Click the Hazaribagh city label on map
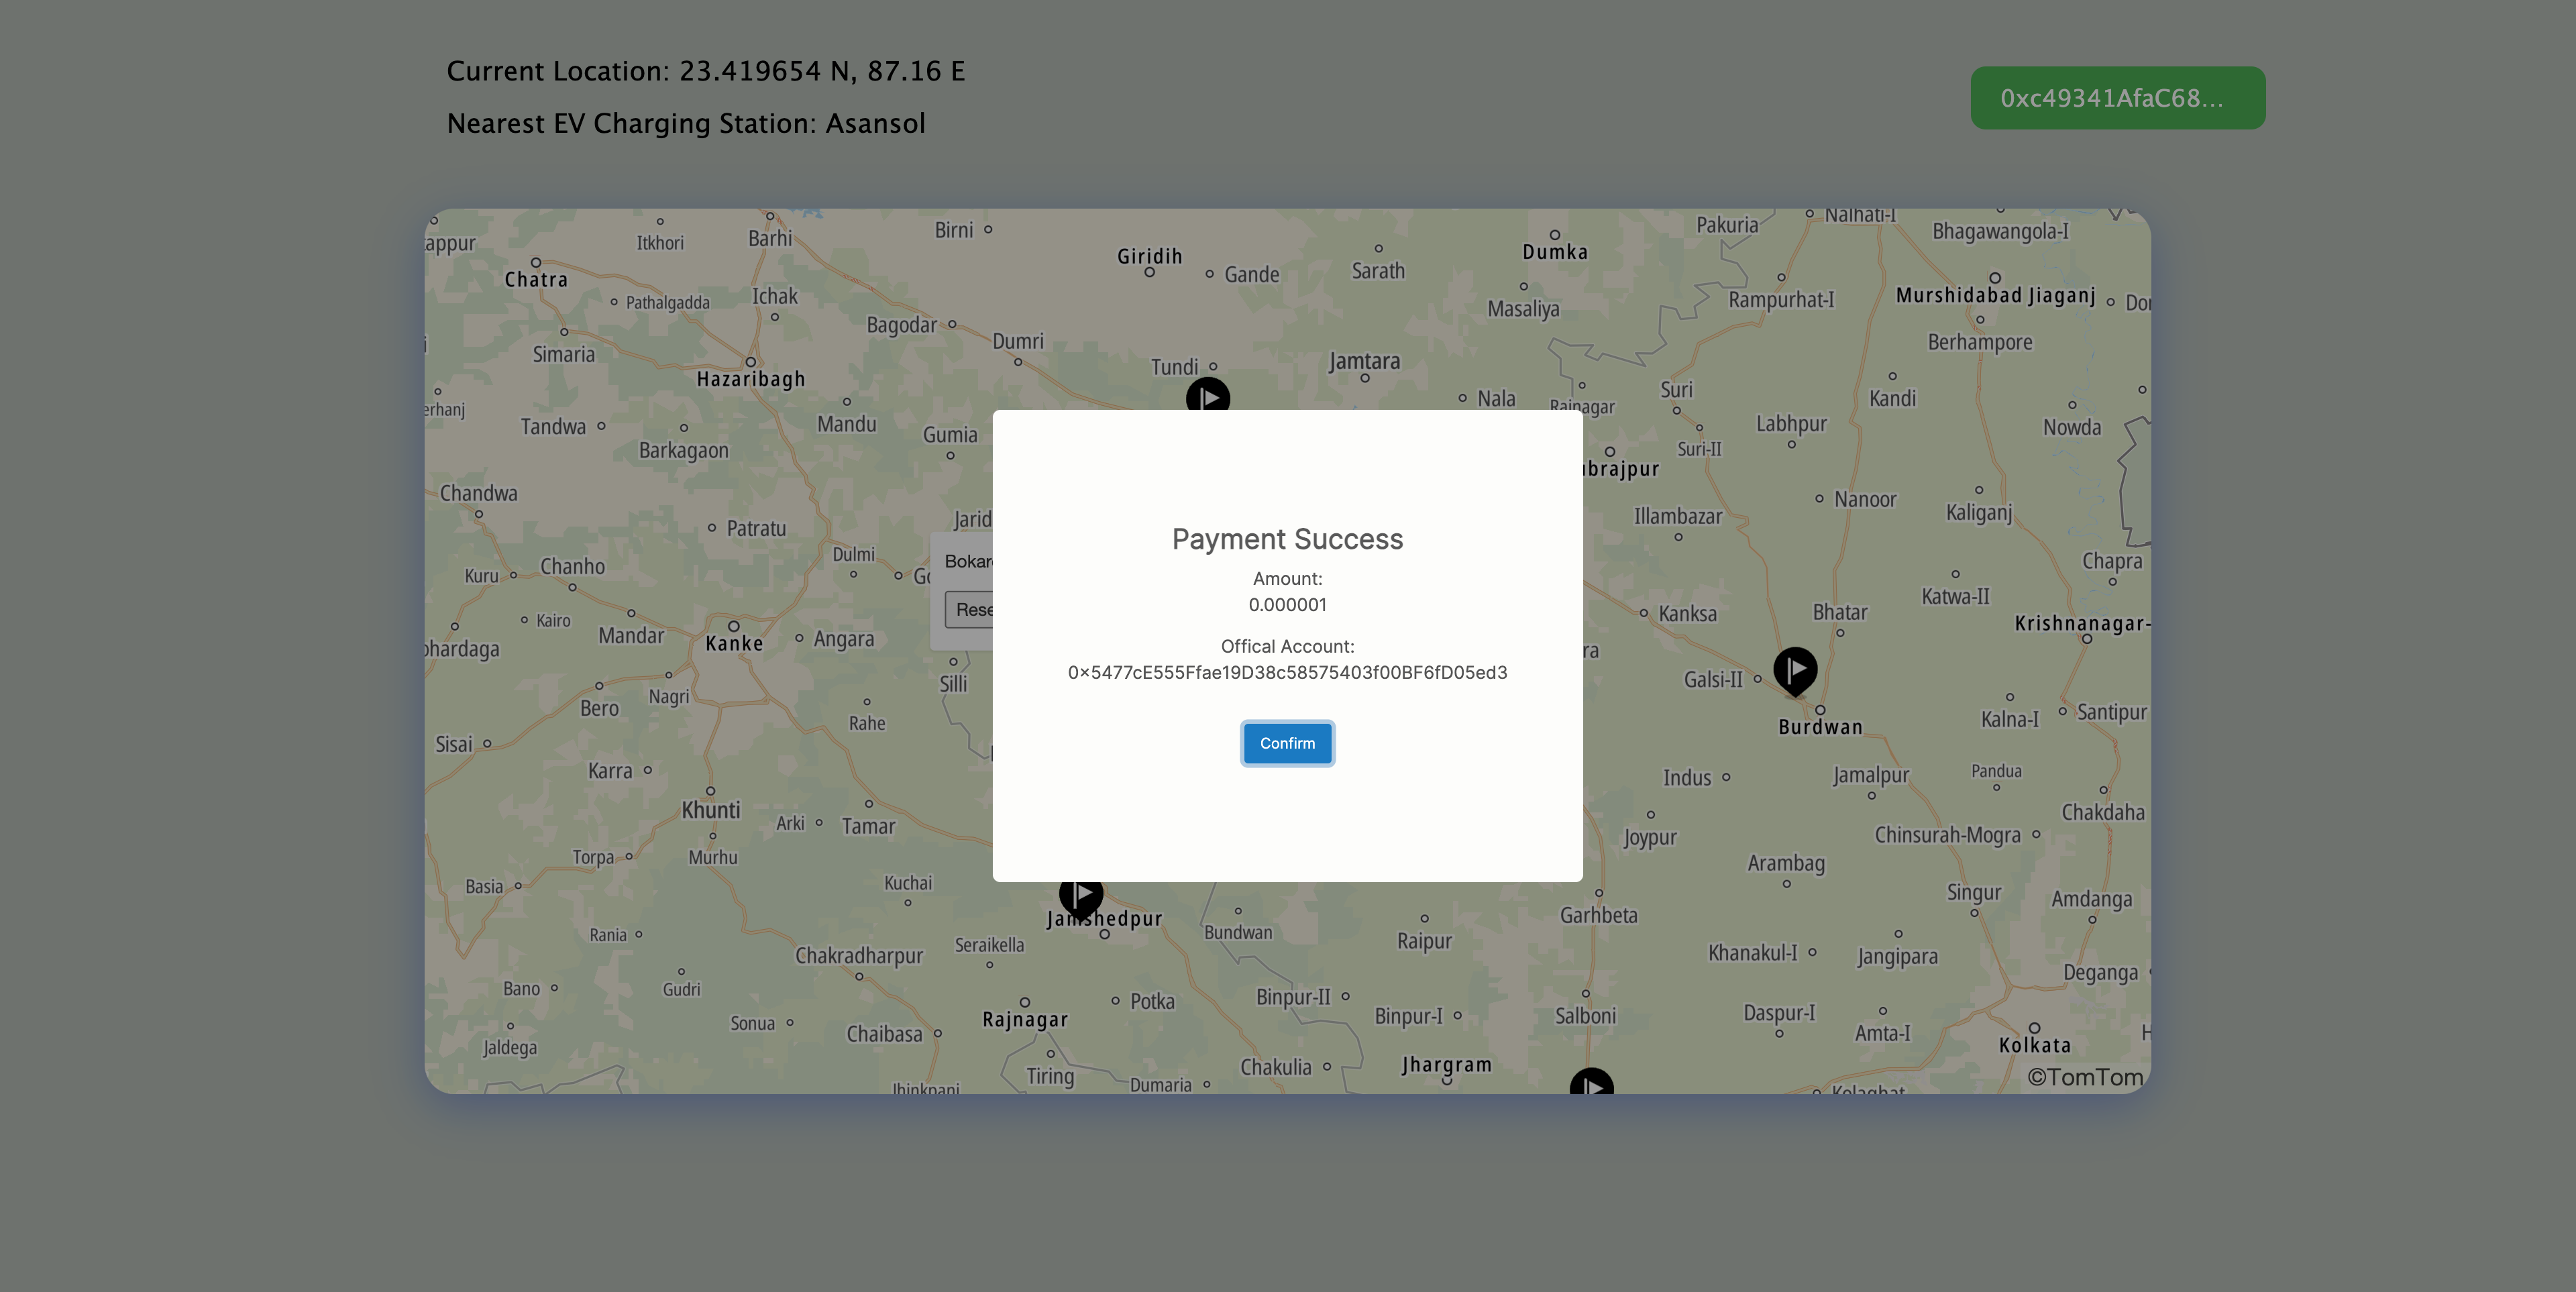The height and width of the screenshot is (1292, 2576). coord(750,379)
